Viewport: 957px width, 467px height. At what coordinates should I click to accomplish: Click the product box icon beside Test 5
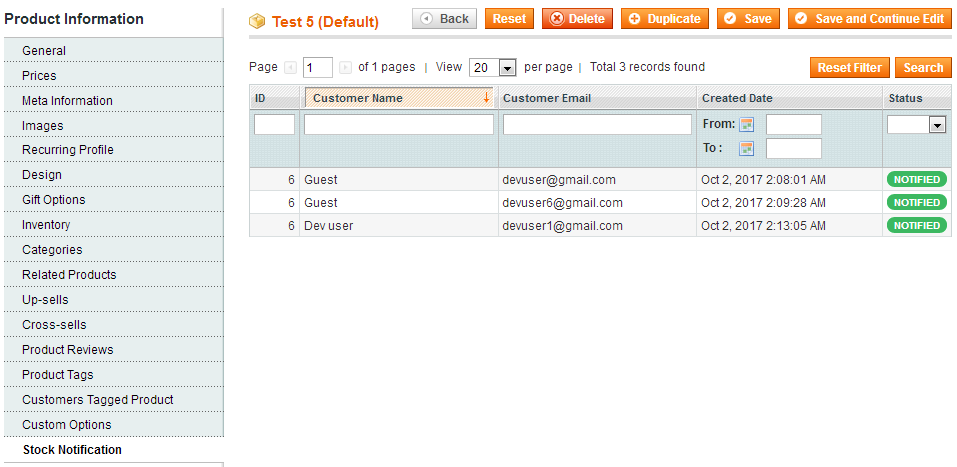tap(257, 21)
